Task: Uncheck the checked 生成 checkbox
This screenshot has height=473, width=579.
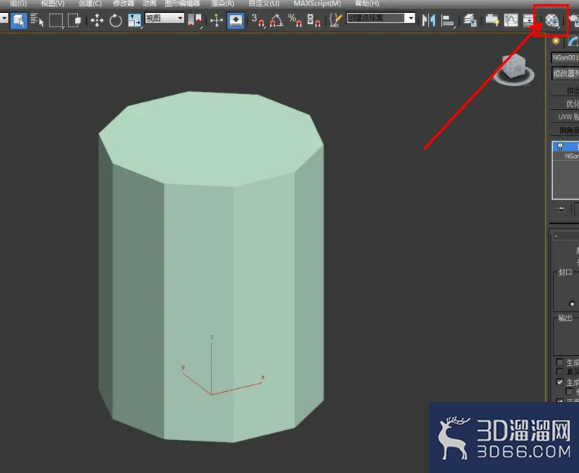Action: pos(560,382)
